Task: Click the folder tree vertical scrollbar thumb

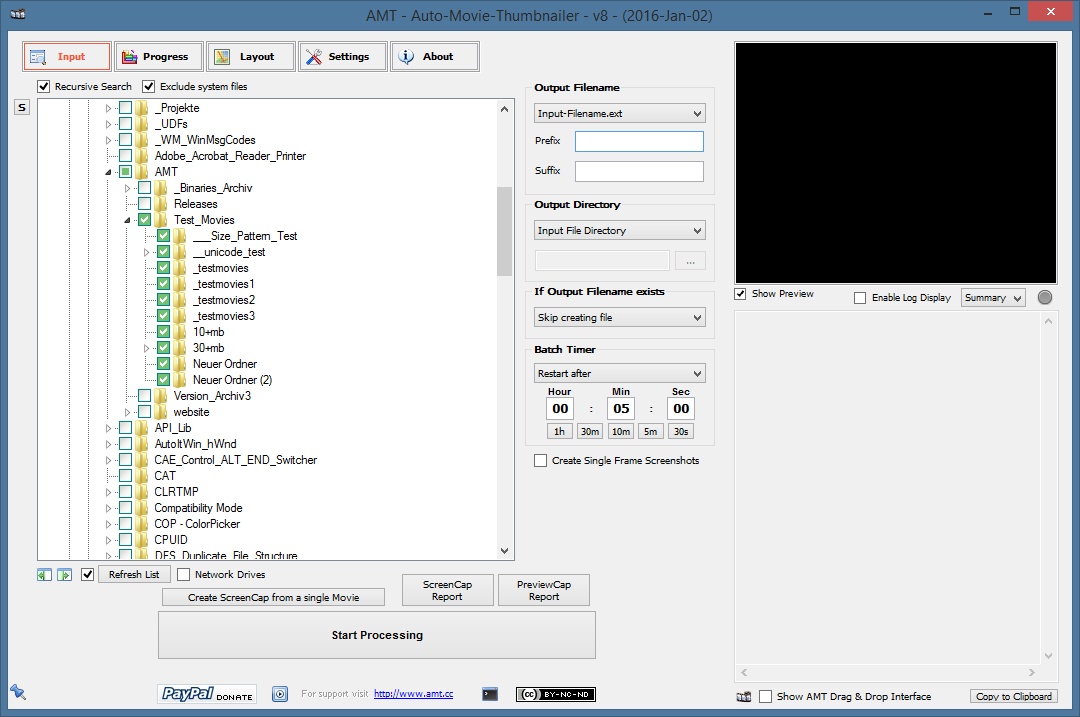Action: click(504, 230)
